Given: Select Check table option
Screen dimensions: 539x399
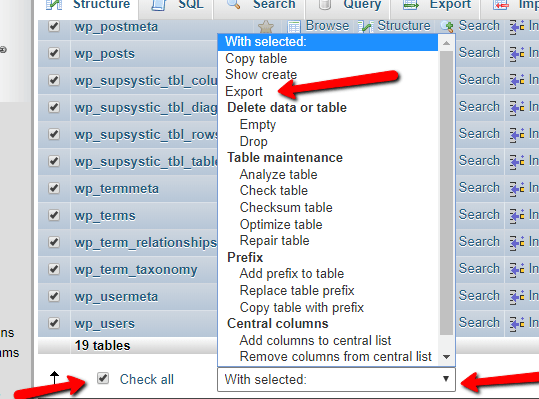Looking at the screenshot, I should pos(274,190).
